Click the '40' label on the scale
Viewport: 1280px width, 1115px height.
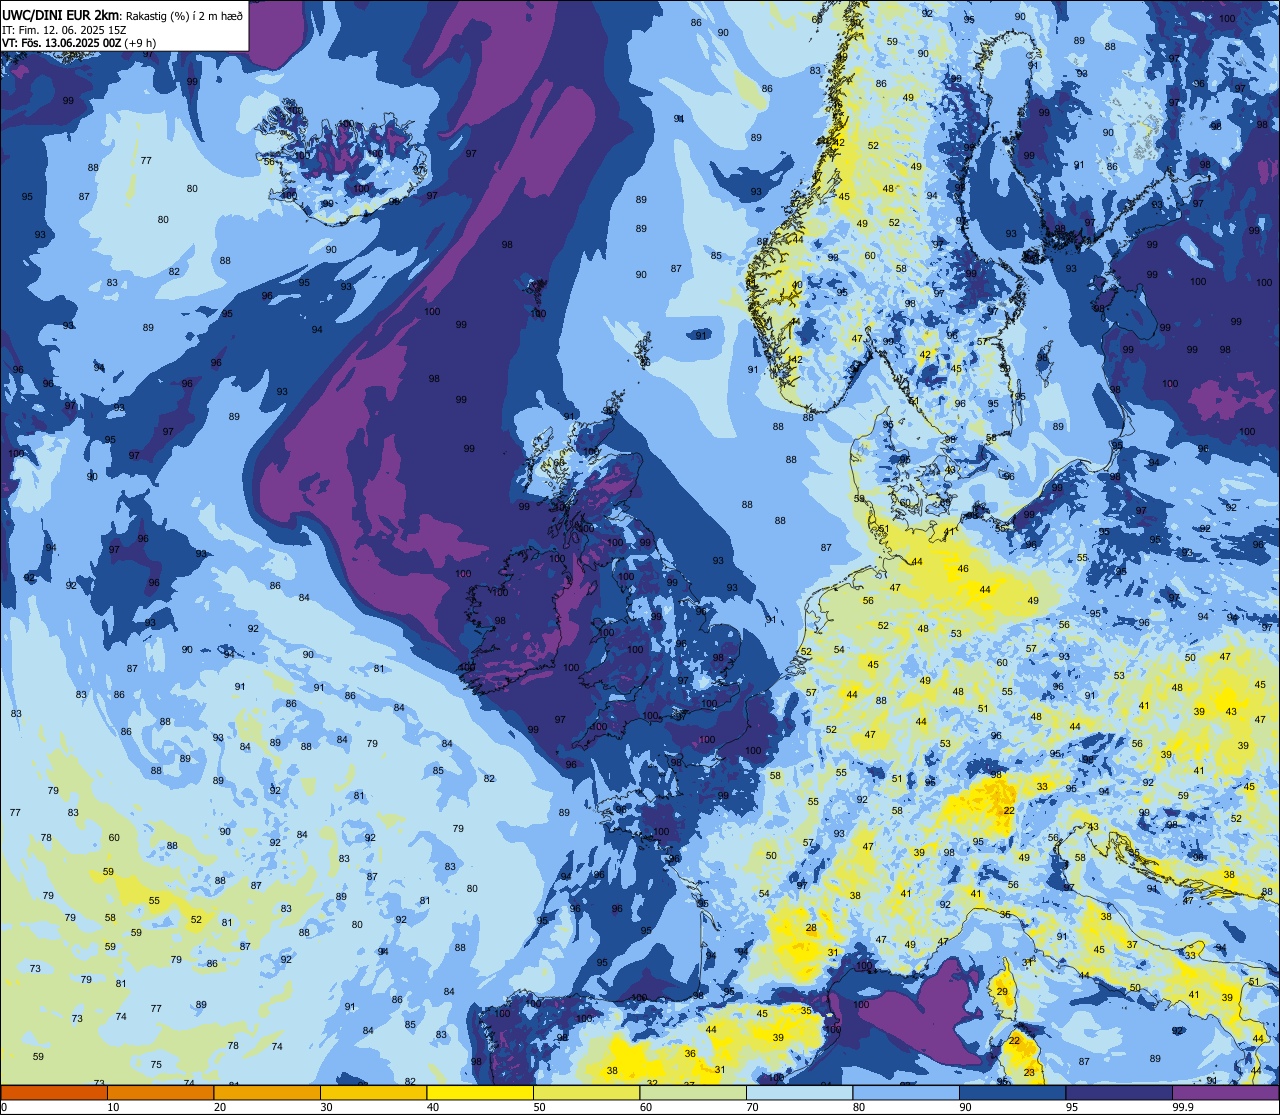(x=433, y=1107)
